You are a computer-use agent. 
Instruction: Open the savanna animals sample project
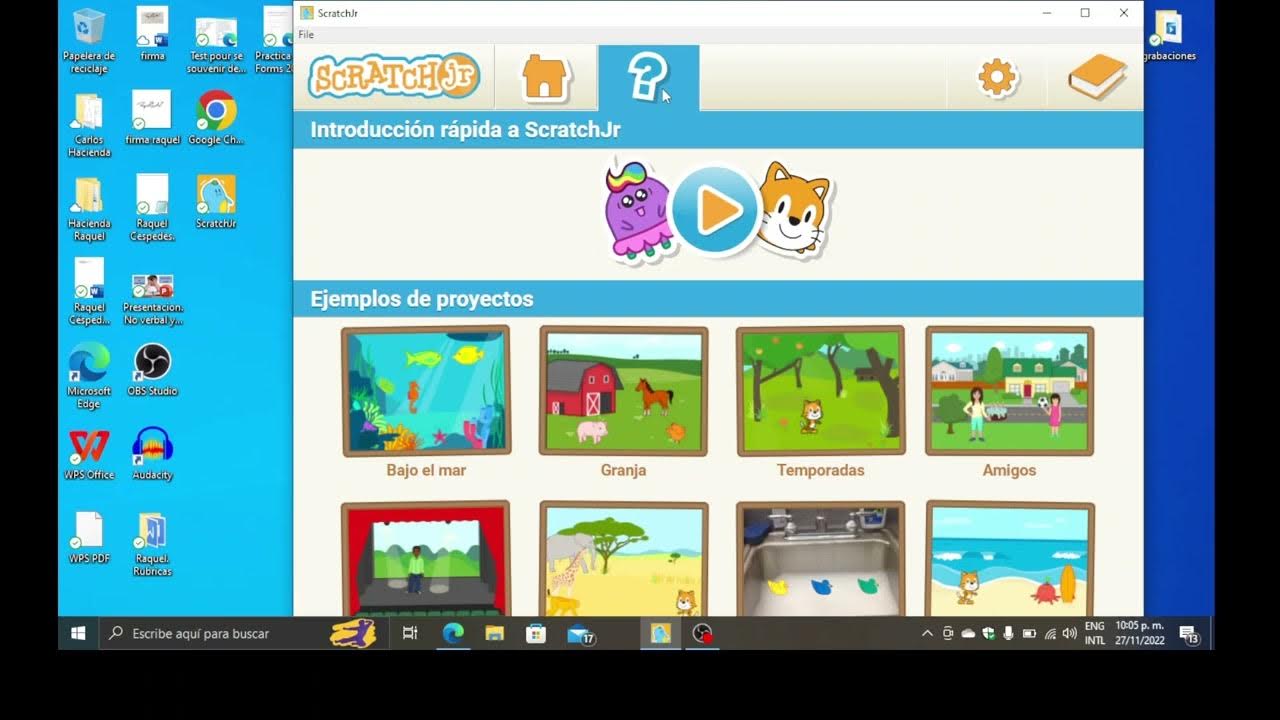[623, 559]
